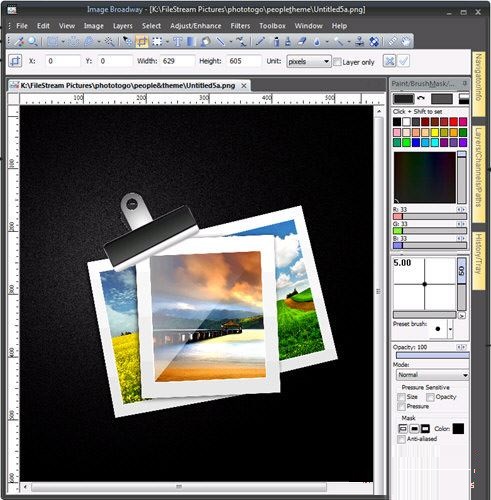
Task: Enable the Layer only checkbox
Action: [337, 62]
